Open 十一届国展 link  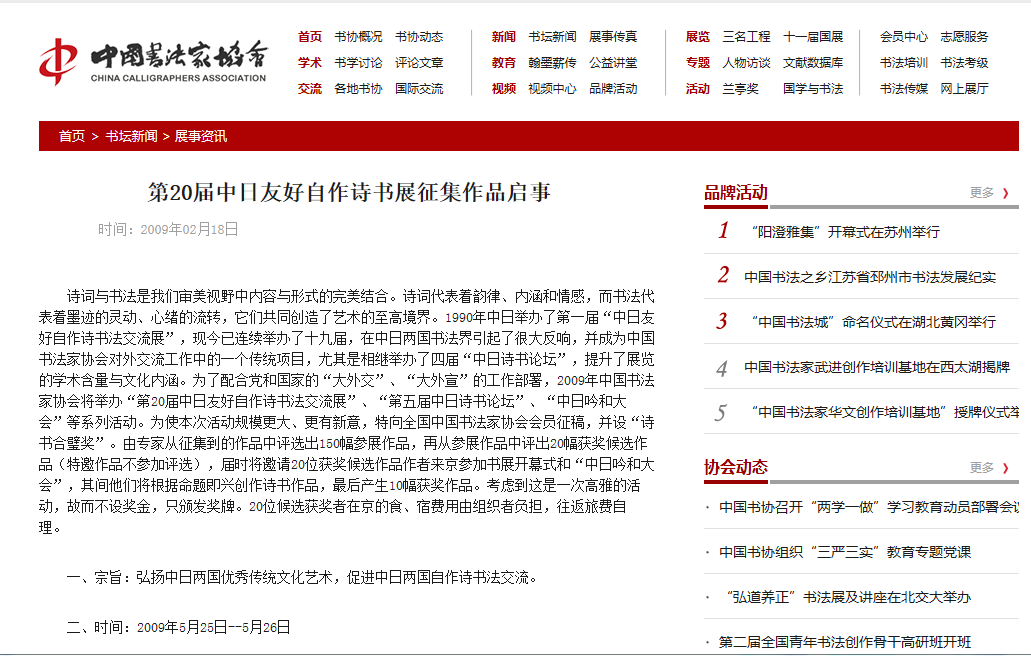(813, 37)
